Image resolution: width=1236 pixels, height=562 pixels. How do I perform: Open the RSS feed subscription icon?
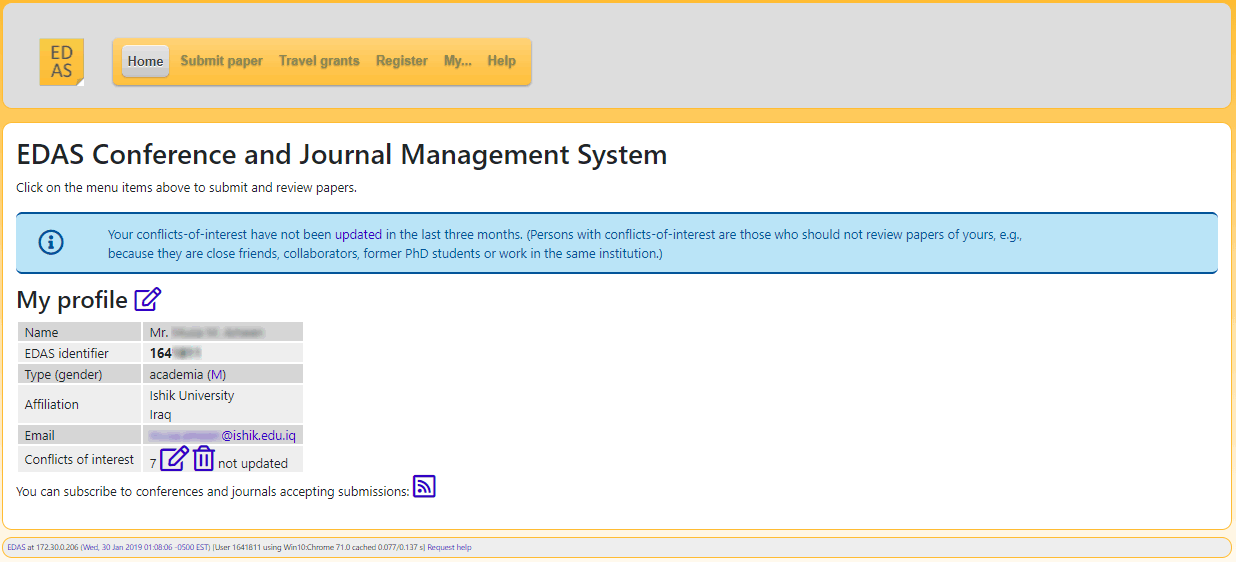point(424,487)
